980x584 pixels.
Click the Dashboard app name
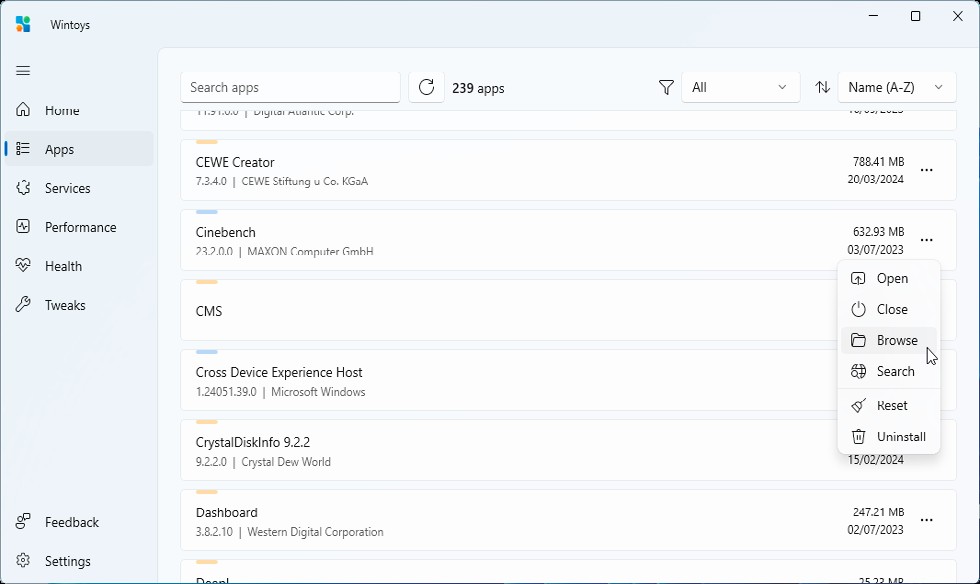226,513
